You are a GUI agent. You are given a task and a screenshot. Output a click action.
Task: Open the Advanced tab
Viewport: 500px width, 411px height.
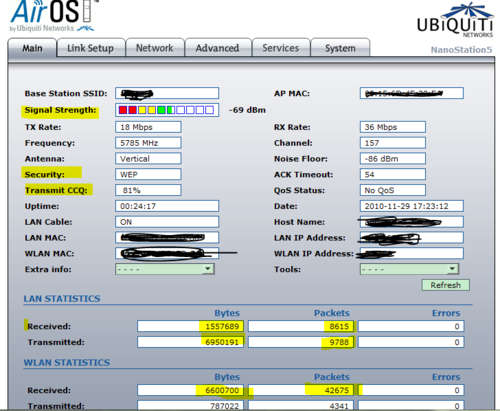pos(218,48)
